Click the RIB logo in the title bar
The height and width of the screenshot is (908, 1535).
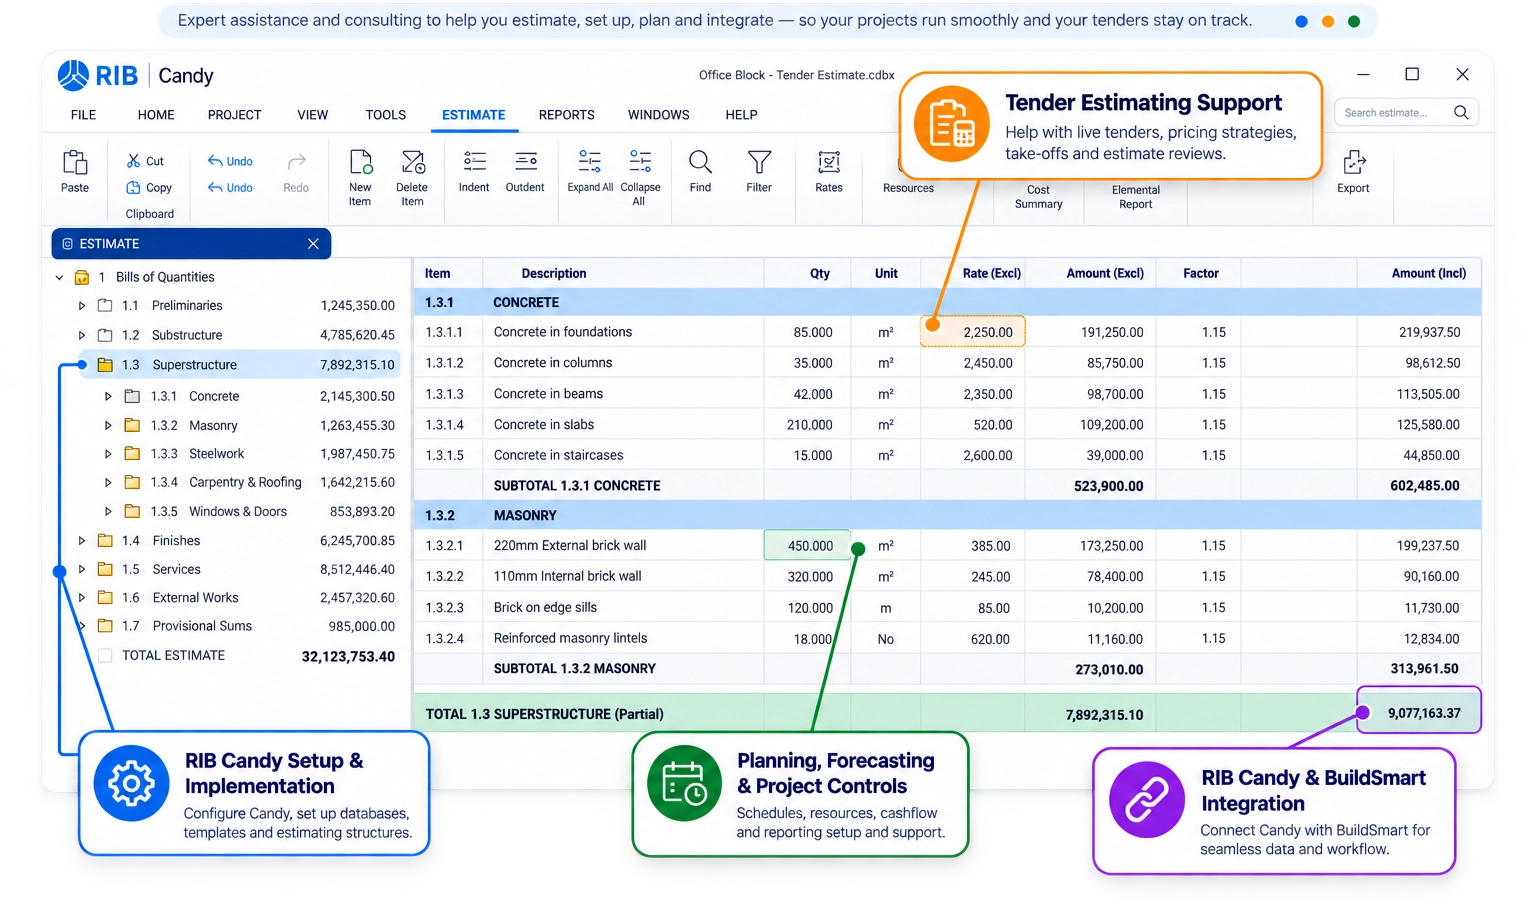(x=98, y=75)
